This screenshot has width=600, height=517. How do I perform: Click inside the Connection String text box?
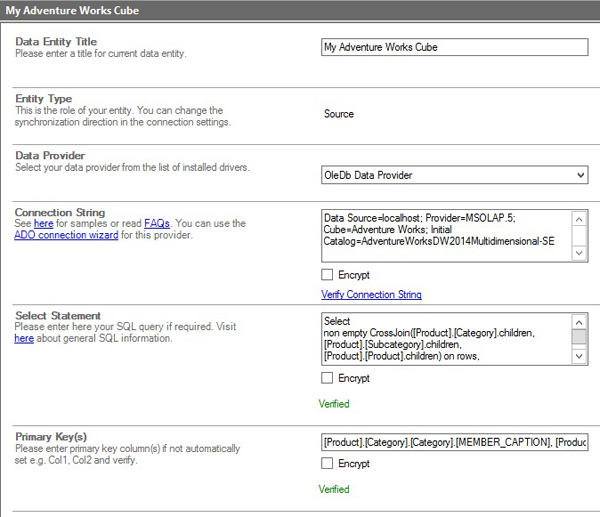(x=445, y=236)
